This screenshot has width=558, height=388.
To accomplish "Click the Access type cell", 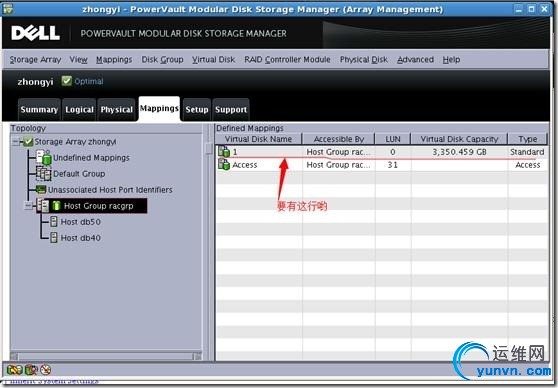I will [x=528, y=165].
